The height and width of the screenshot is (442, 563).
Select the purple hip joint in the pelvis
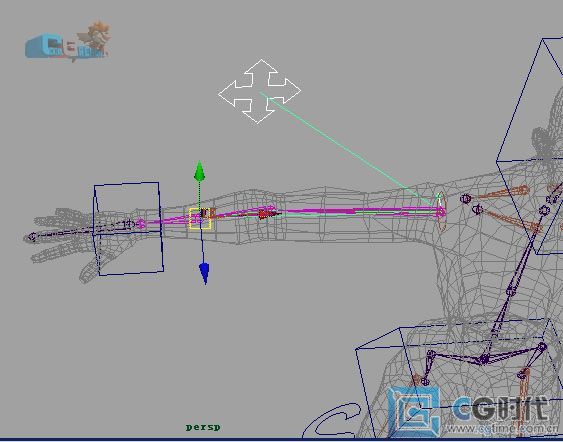484,358
